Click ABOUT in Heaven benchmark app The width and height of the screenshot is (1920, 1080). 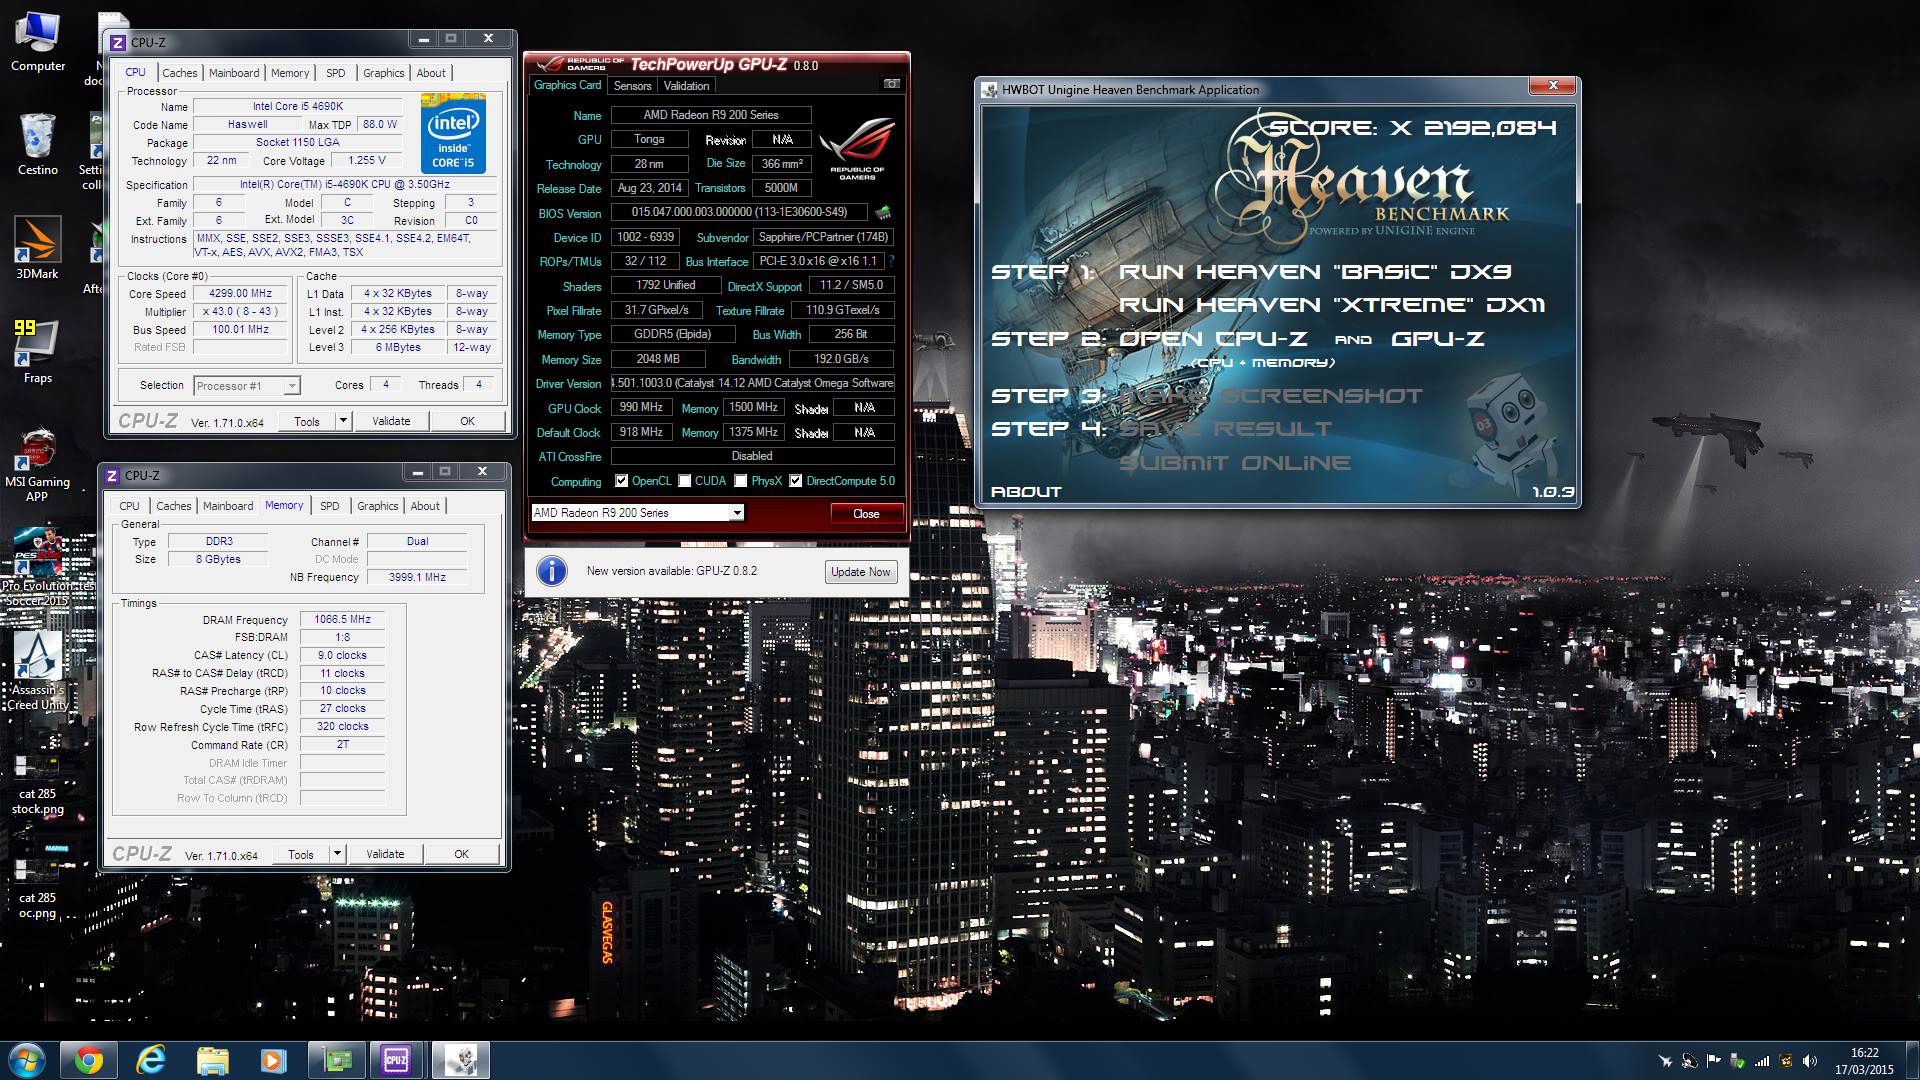[1026, 492]
